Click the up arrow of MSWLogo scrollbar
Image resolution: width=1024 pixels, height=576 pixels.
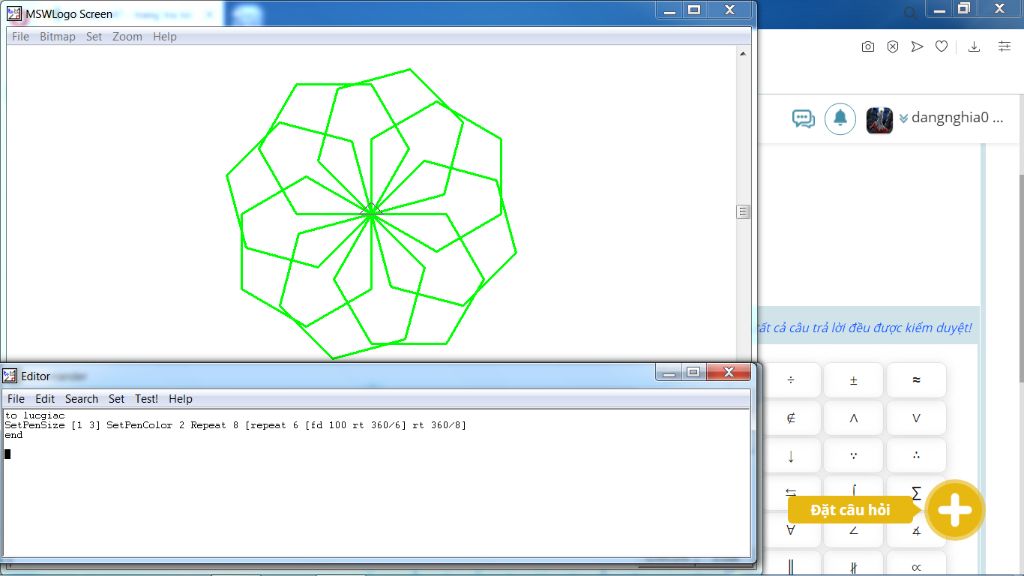743,54
